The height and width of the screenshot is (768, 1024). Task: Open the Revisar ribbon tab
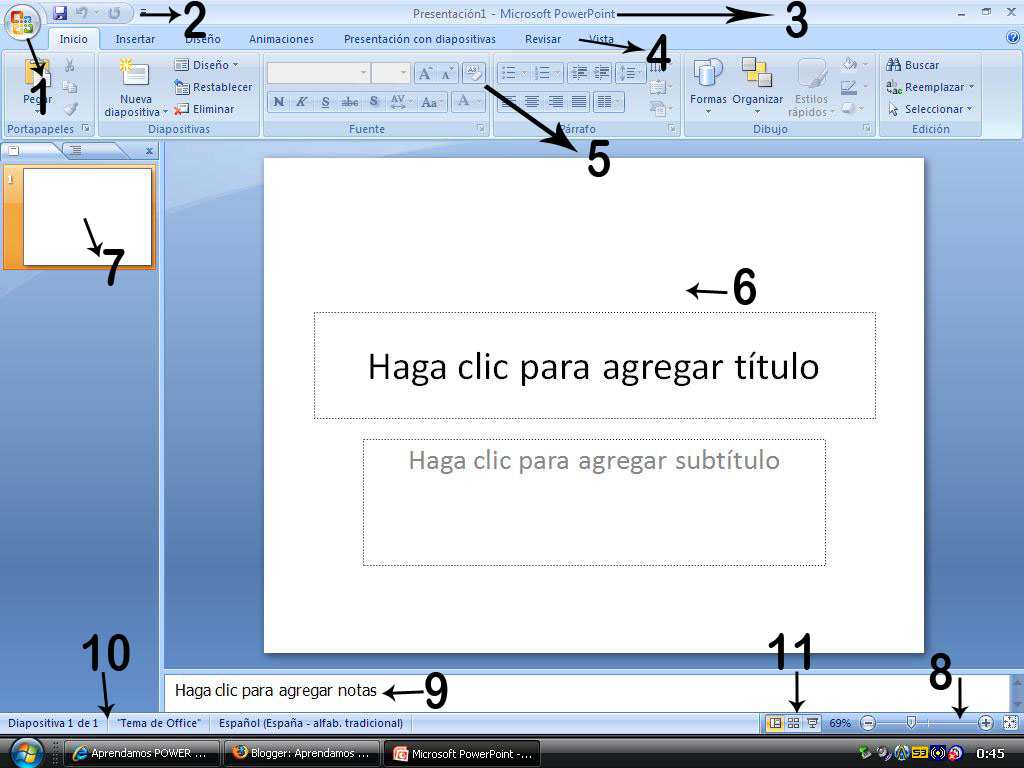coord(543,39)
